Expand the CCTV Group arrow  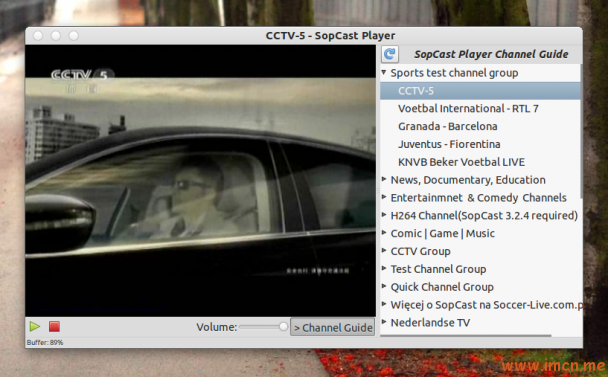(383, 251)
